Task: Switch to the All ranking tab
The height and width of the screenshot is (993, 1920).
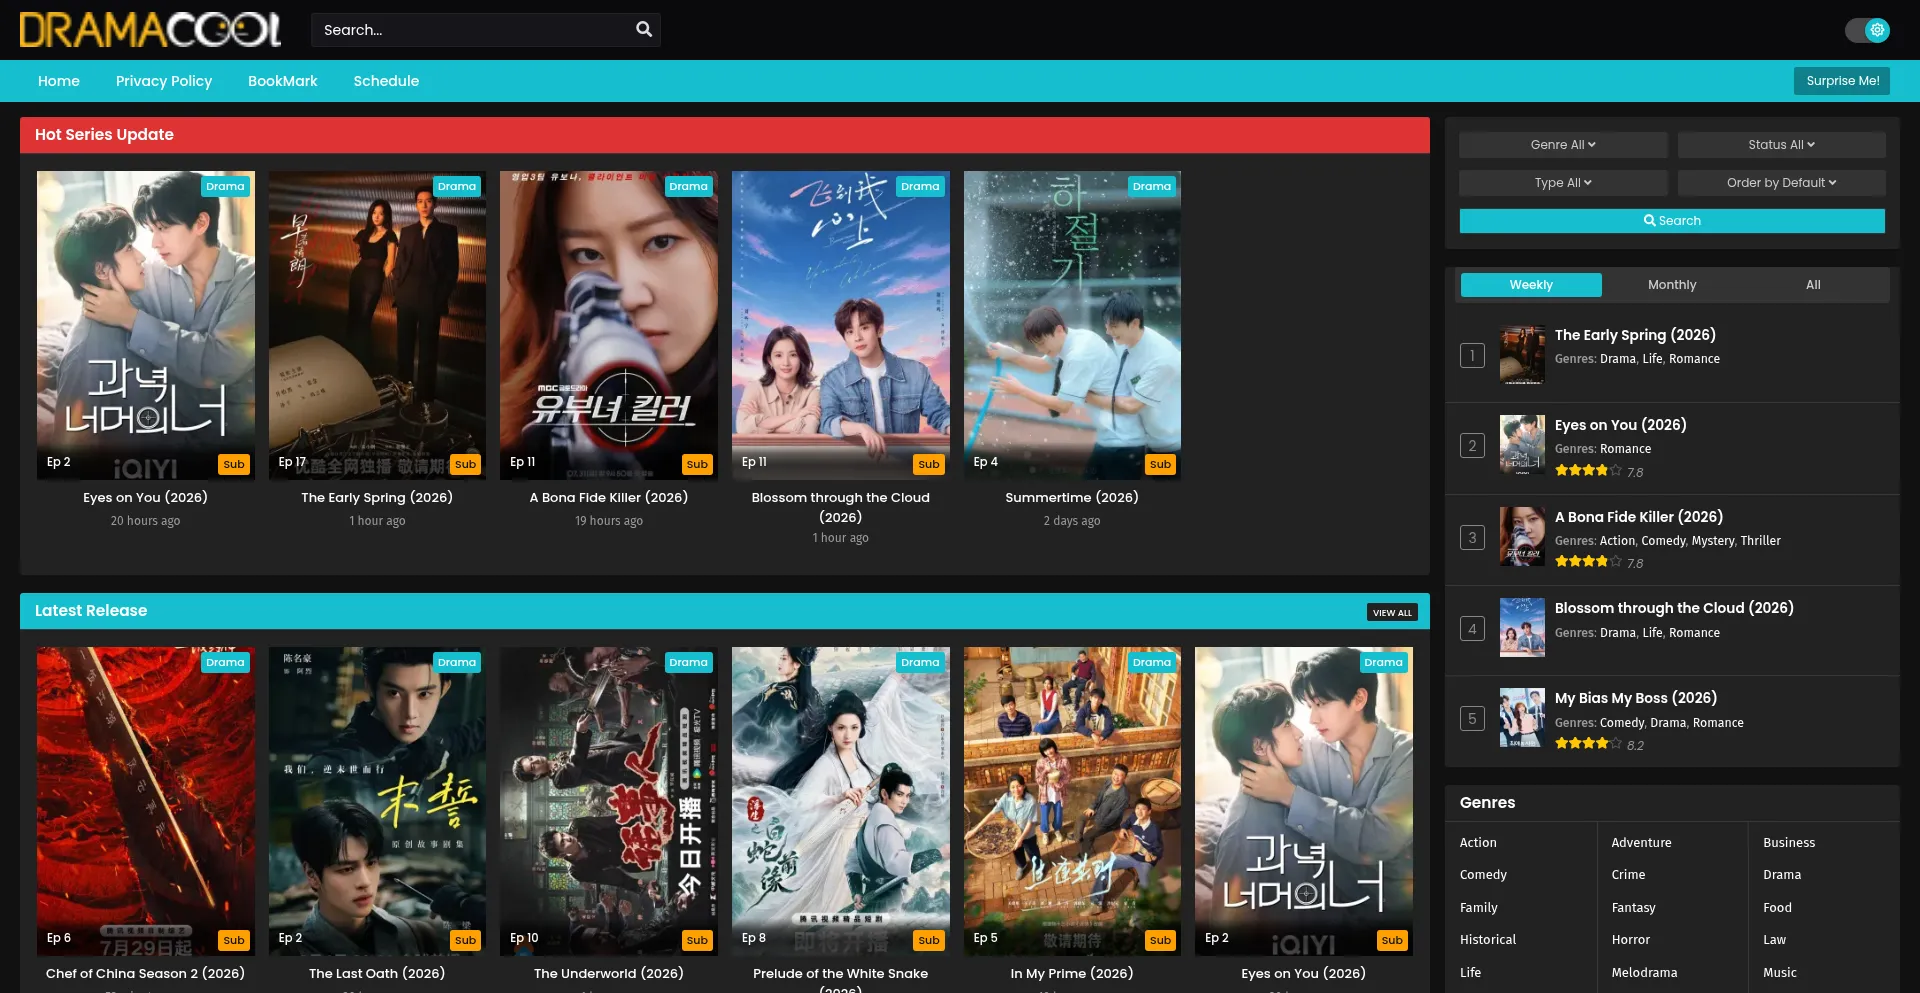Action: click(1813, 285)
